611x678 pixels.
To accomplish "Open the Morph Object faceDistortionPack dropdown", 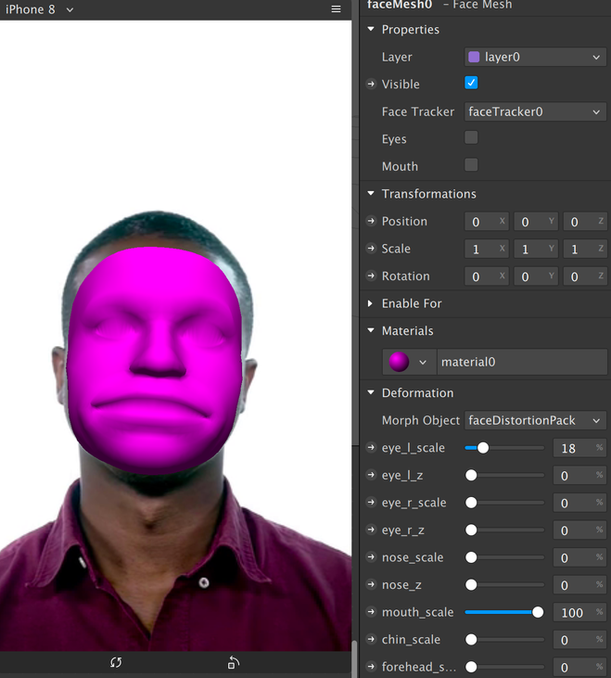I will [x=535, y=420].
